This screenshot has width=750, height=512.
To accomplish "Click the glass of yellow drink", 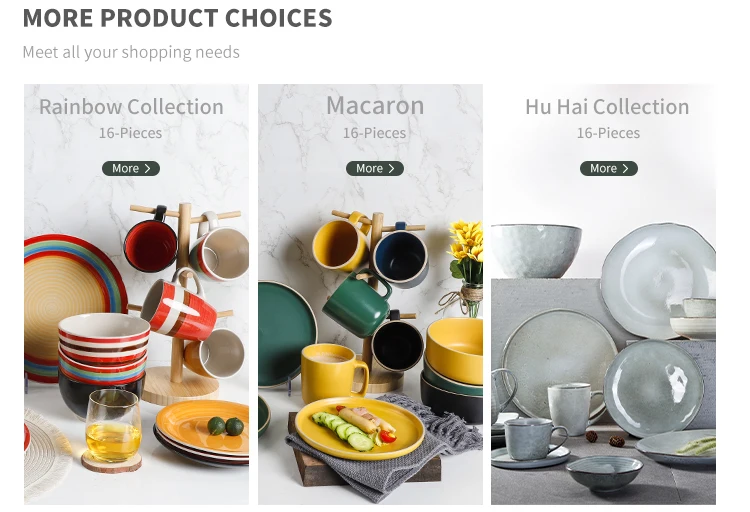I will click(113, 426).
